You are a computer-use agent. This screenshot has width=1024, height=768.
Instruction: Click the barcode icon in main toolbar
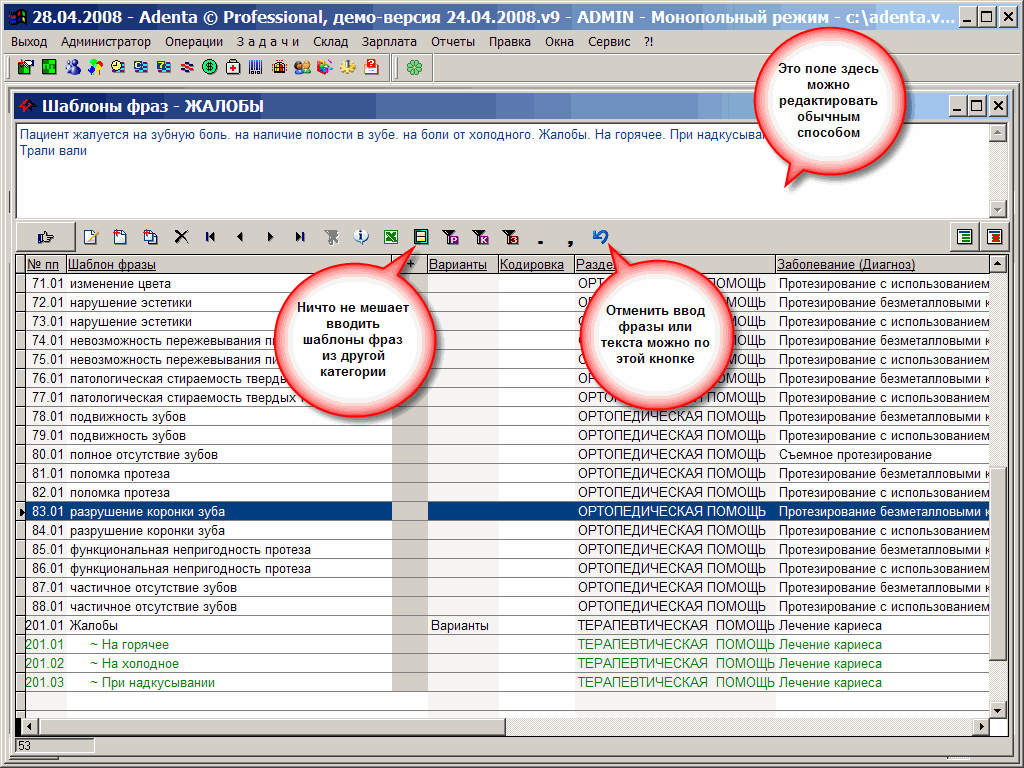coord(256,67)
